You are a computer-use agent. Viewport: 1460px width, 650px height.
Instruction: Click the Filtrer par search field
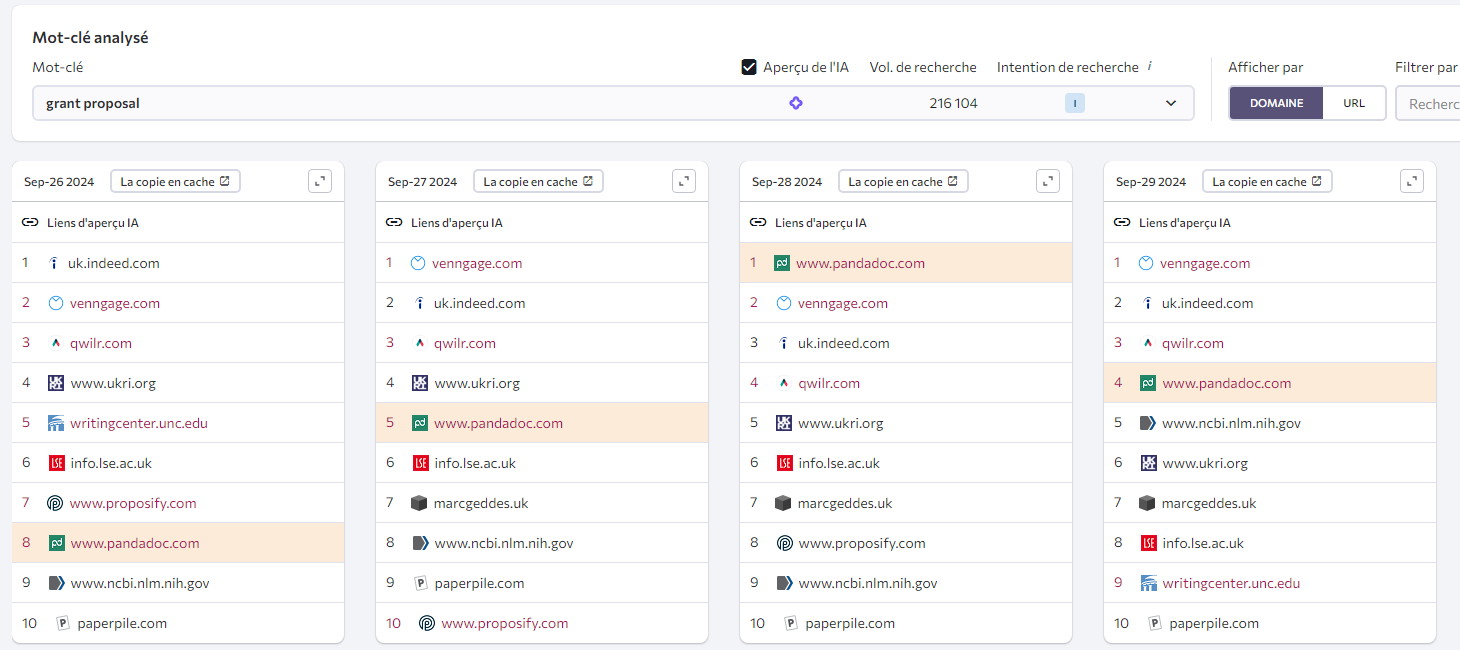coord(1428,103)
